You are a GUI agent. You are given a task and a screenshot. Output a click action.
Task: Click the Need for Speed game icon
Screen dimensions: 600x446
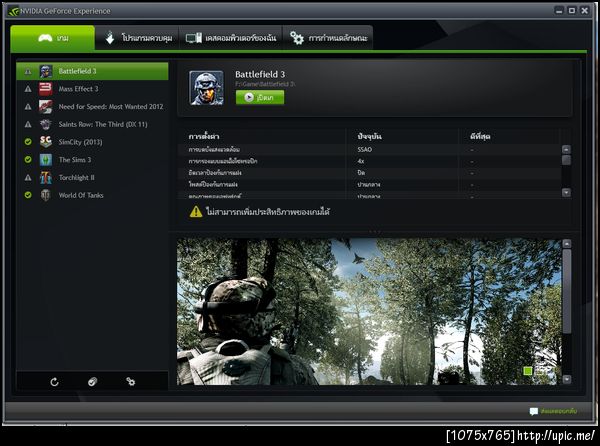click(46, 107)
